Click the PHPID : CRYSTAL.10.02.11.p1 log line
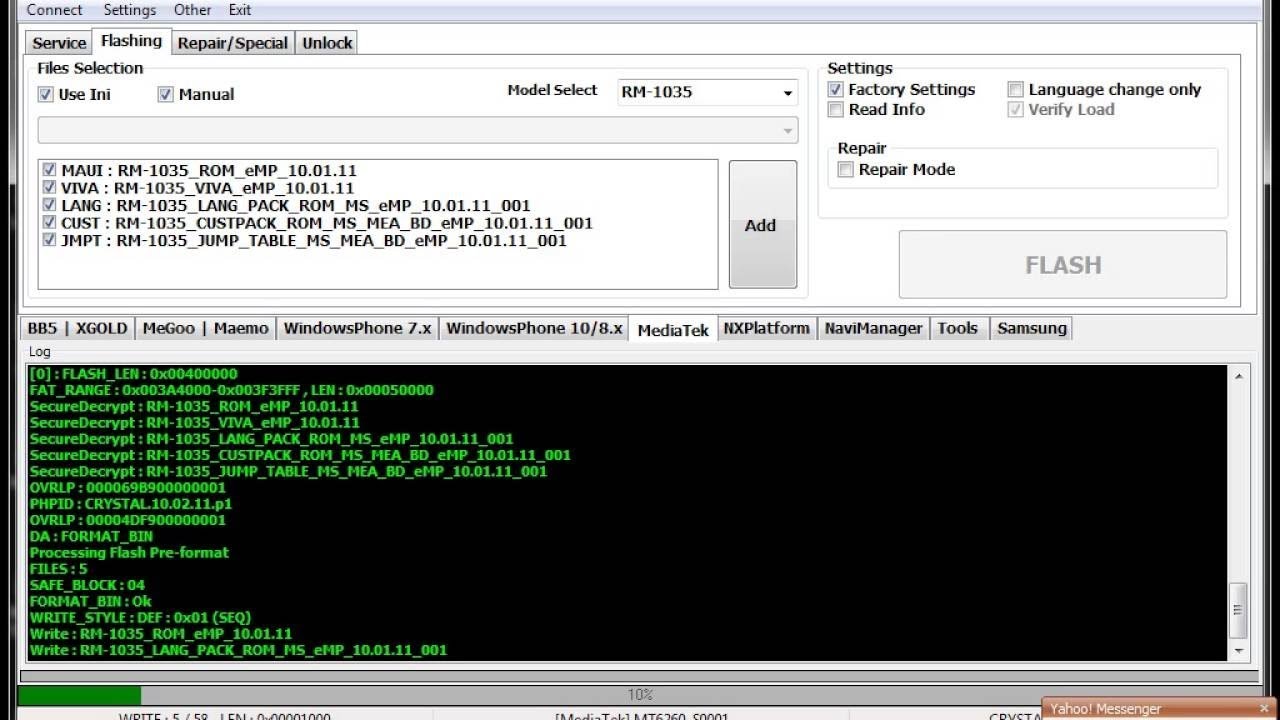The width and height of the screenshot is (1280, 720). pos(130,504)
